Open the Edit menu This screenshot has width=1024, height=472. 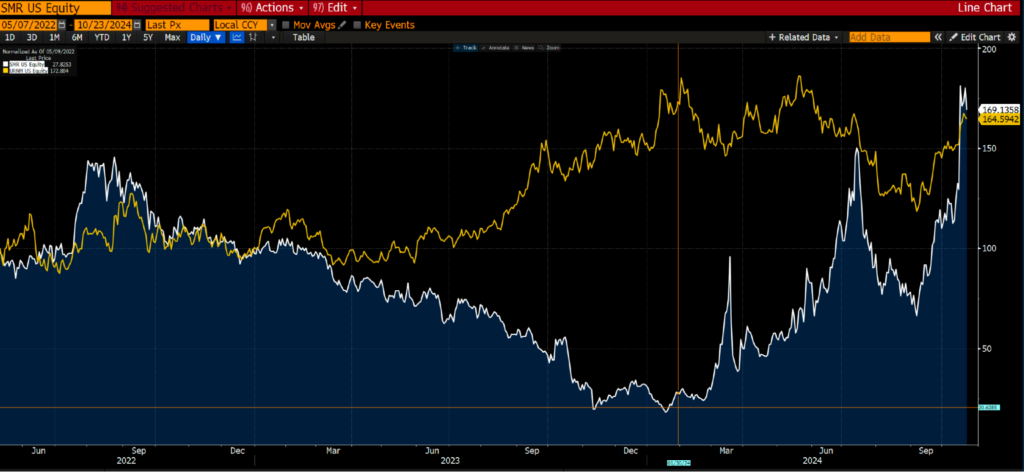coord(335,7)
